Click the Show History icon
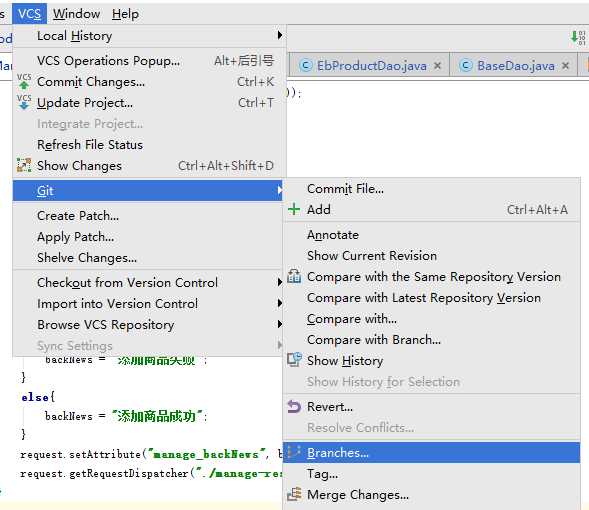This screenshot has width=589, height=510. click(x=294, y=360)
